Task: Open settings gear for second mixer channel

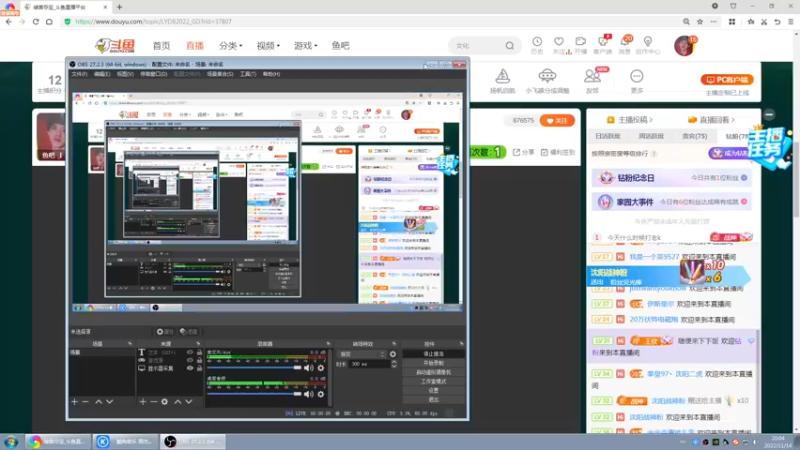Action: tap(321, 394)
